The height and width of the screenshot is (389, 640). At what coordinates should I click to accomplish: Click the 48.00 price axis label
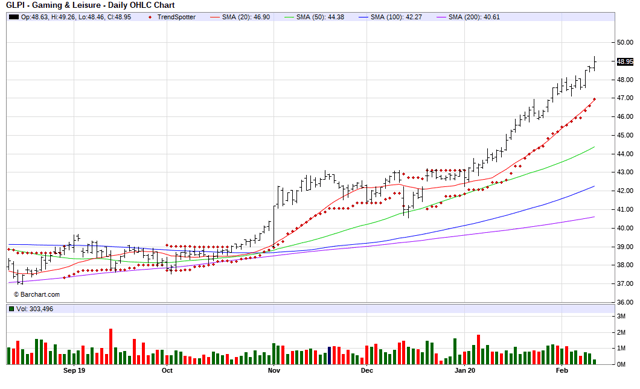tap(625, 80)
